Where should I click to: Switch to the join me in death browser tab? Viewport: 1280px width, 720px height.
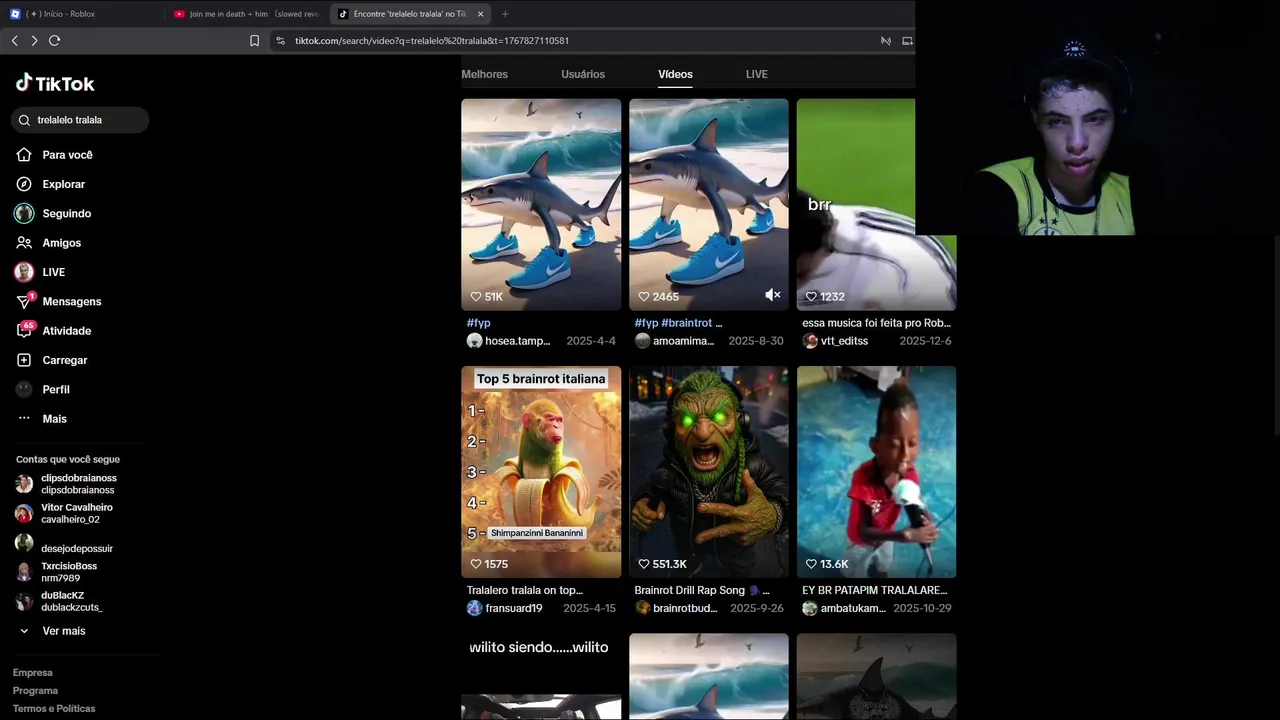[245, 14]
